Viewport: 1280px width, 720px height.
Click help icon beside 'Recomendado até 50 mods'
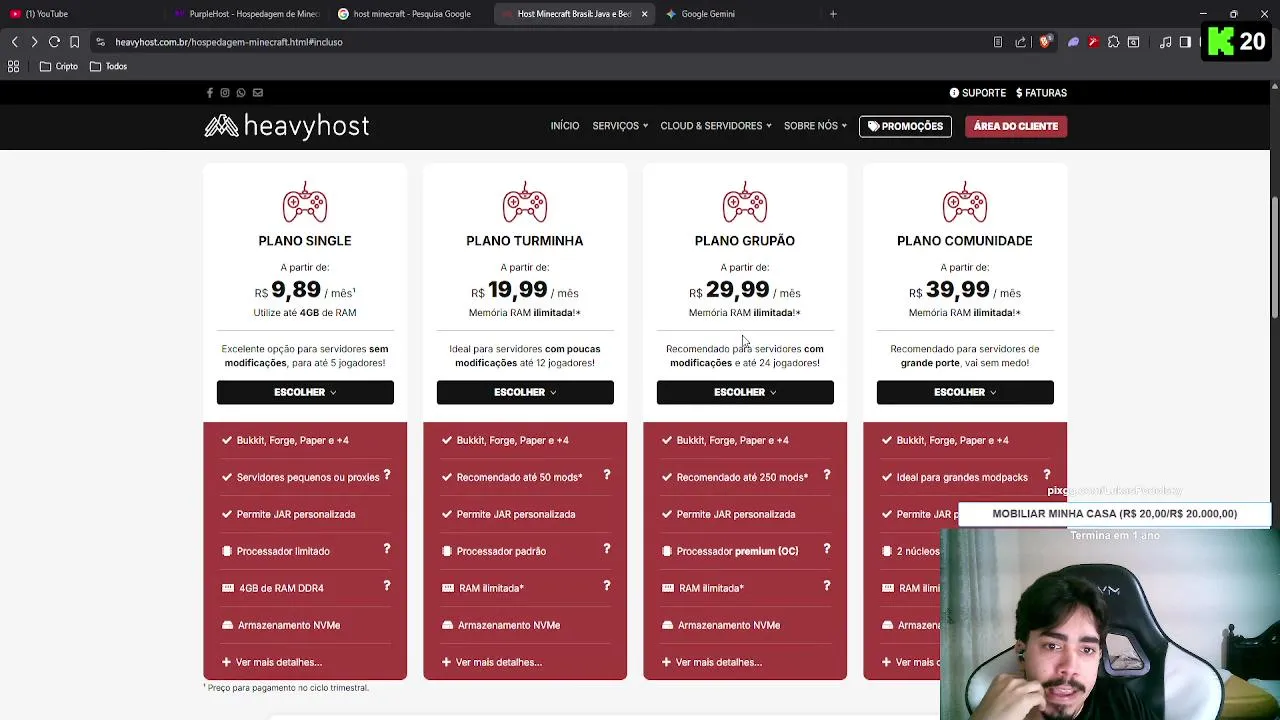click(x=607, y=475)
